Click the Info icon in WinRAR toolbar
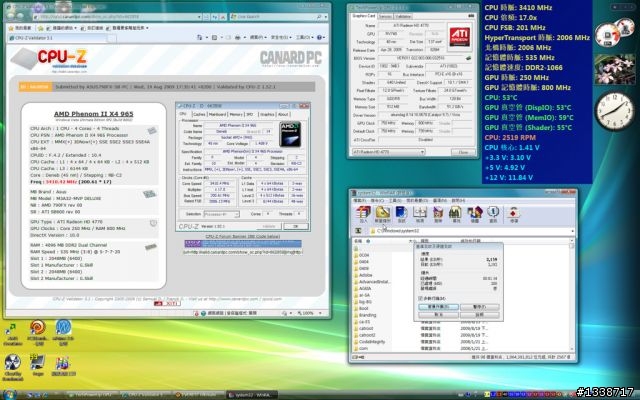 tap(493, 215)
